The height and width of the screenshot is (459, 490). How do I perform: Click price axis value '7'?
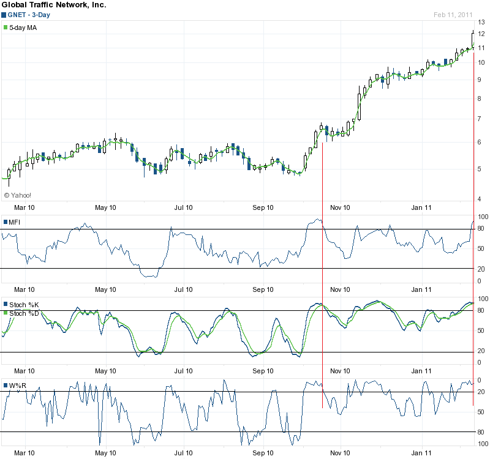480,119
